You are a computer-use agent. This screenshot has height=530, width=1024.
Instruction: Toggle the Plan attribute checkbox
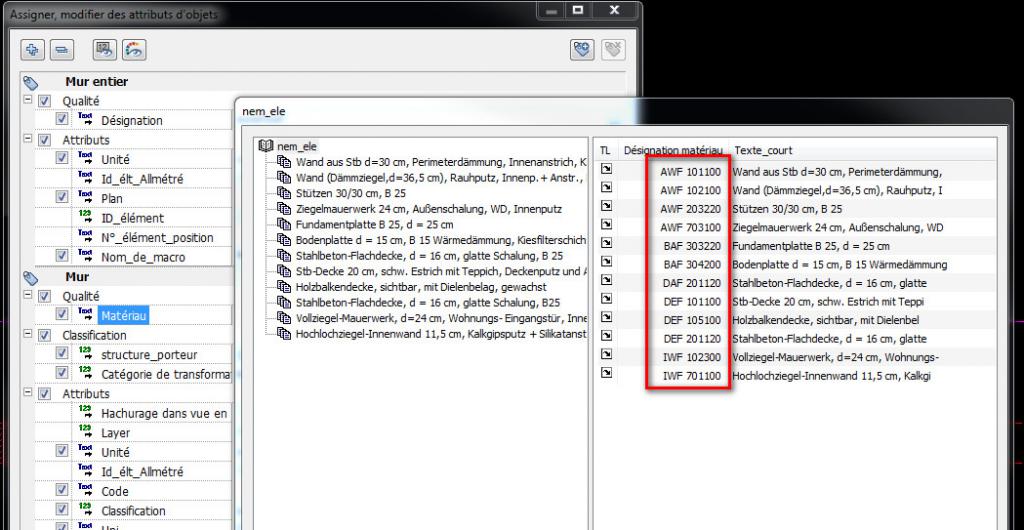[x=61, y=198]
